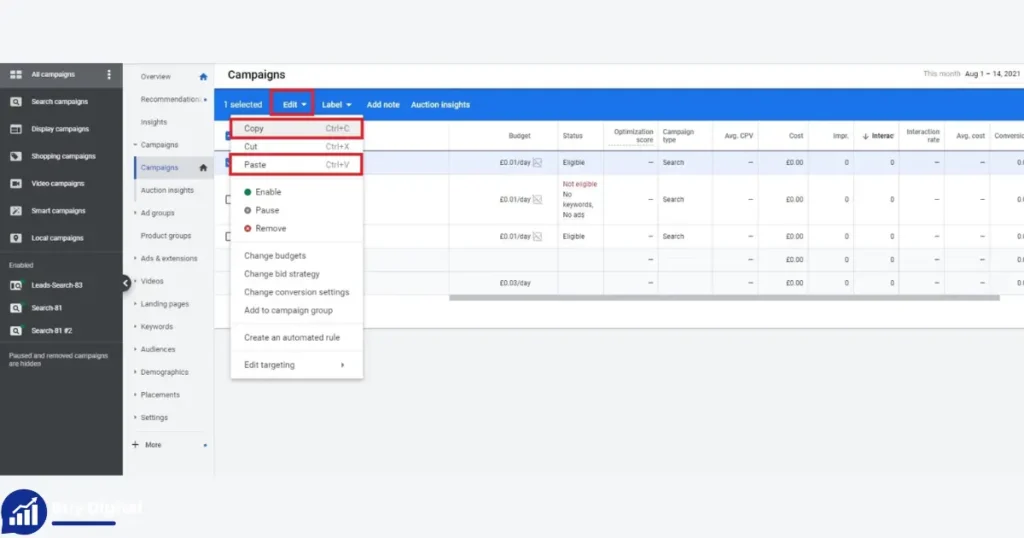The height and width of the screenshot is (538, 1024).
Task: Sort by Budget column header
Action: (520, 136)
